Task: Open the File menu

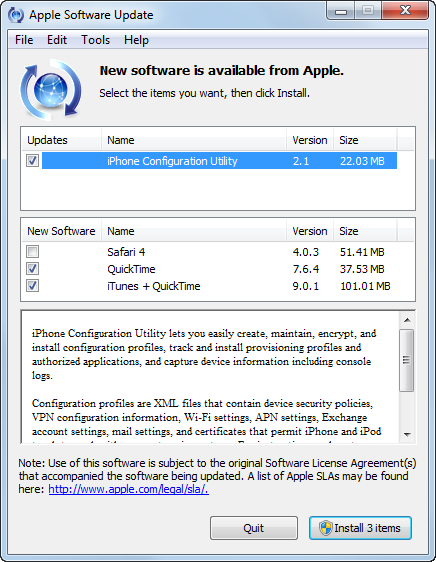Action: pos(24,40)
